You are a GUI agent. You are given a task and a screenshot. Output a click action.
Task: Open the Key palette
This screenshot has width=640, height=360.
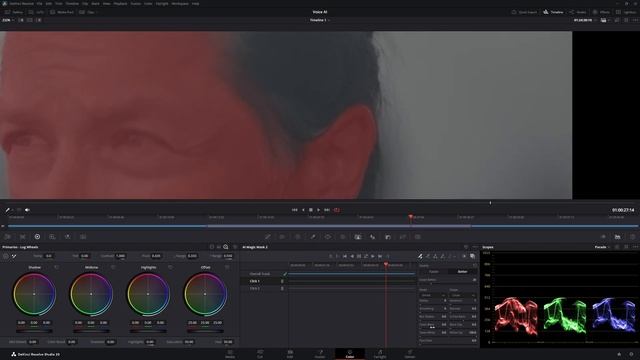388,237
